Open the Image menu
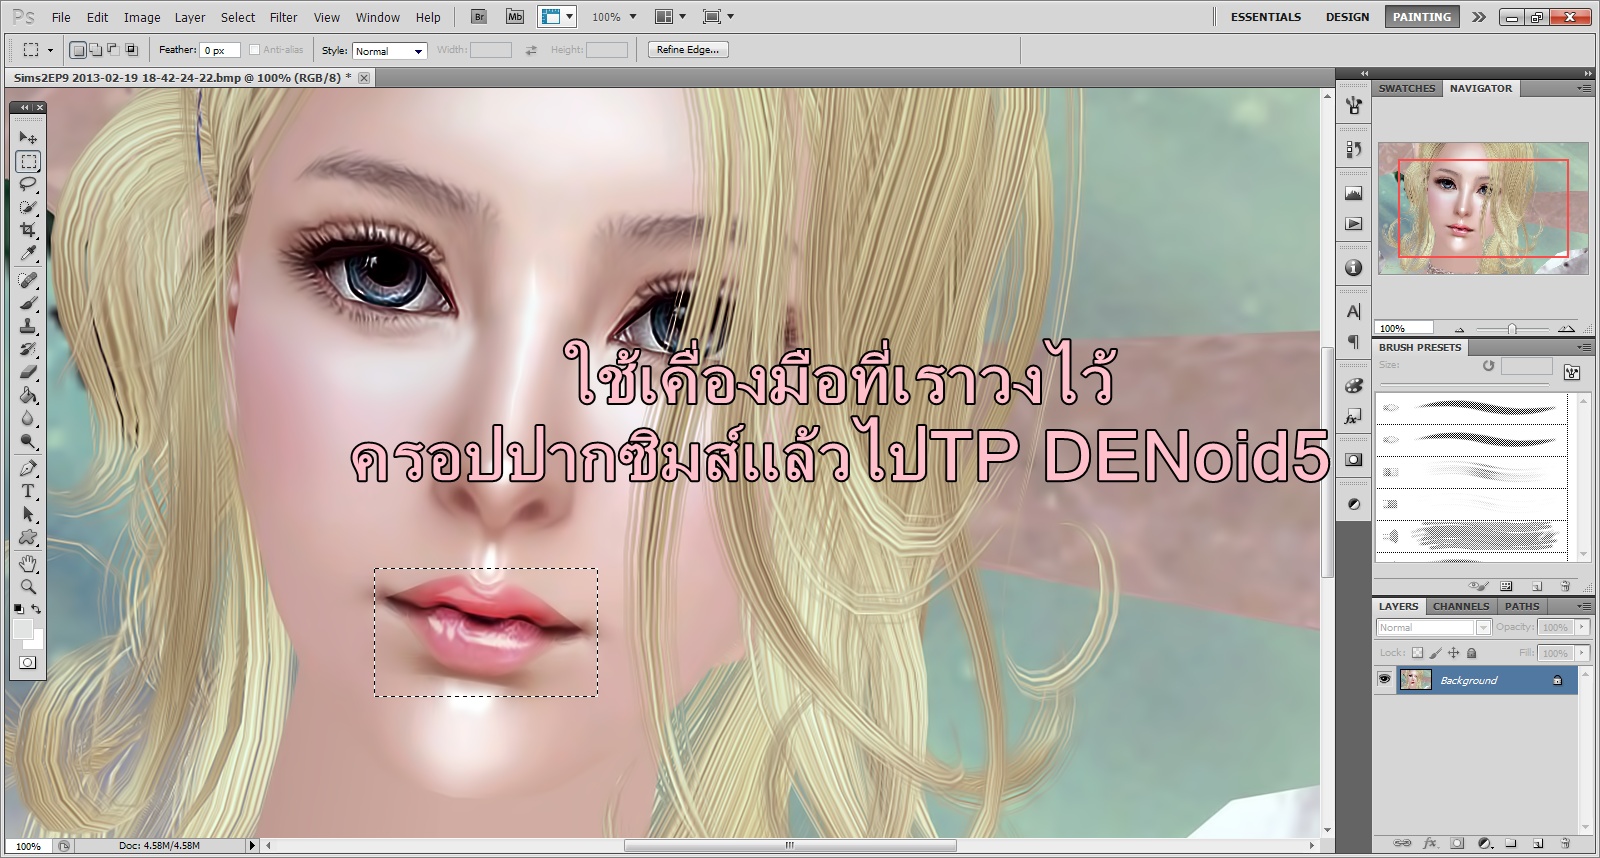1600x858 pixels. [x=142, y=17]
